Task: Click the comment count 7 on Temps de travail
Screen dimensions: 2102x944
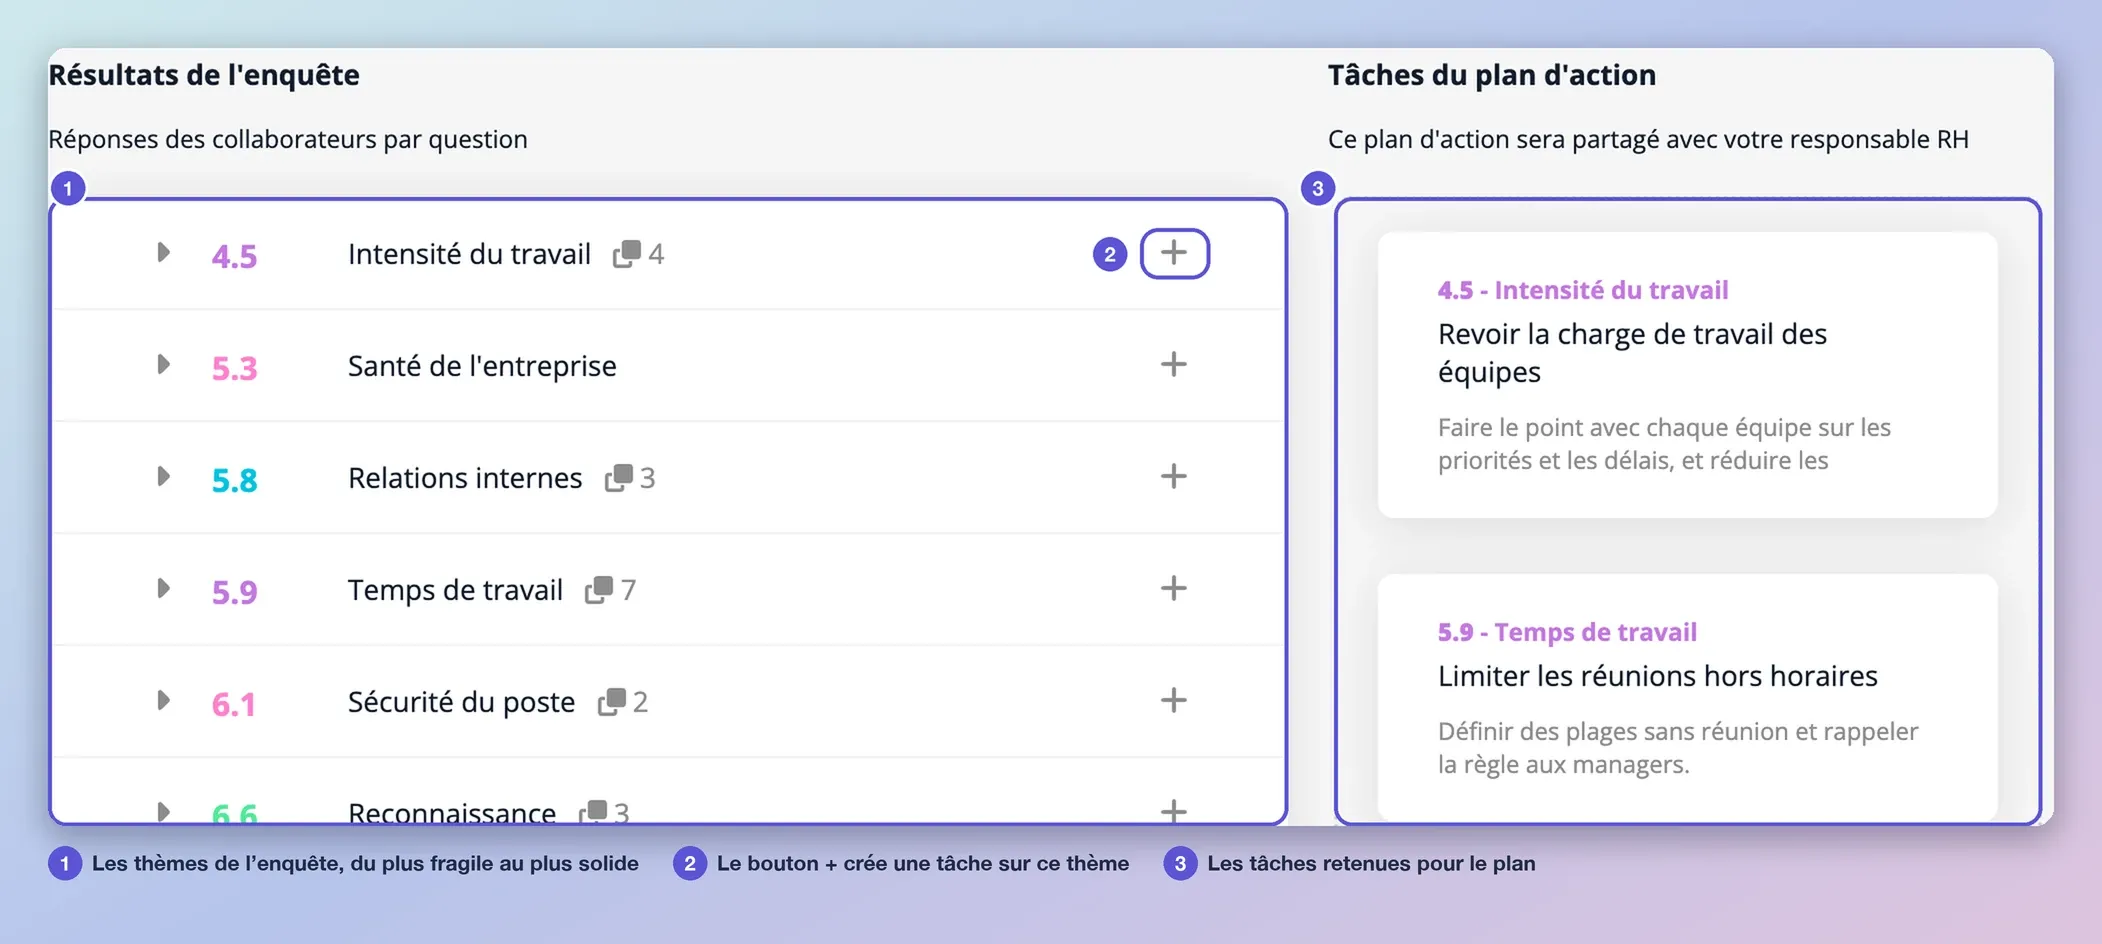Action: (x=628, y=590)
